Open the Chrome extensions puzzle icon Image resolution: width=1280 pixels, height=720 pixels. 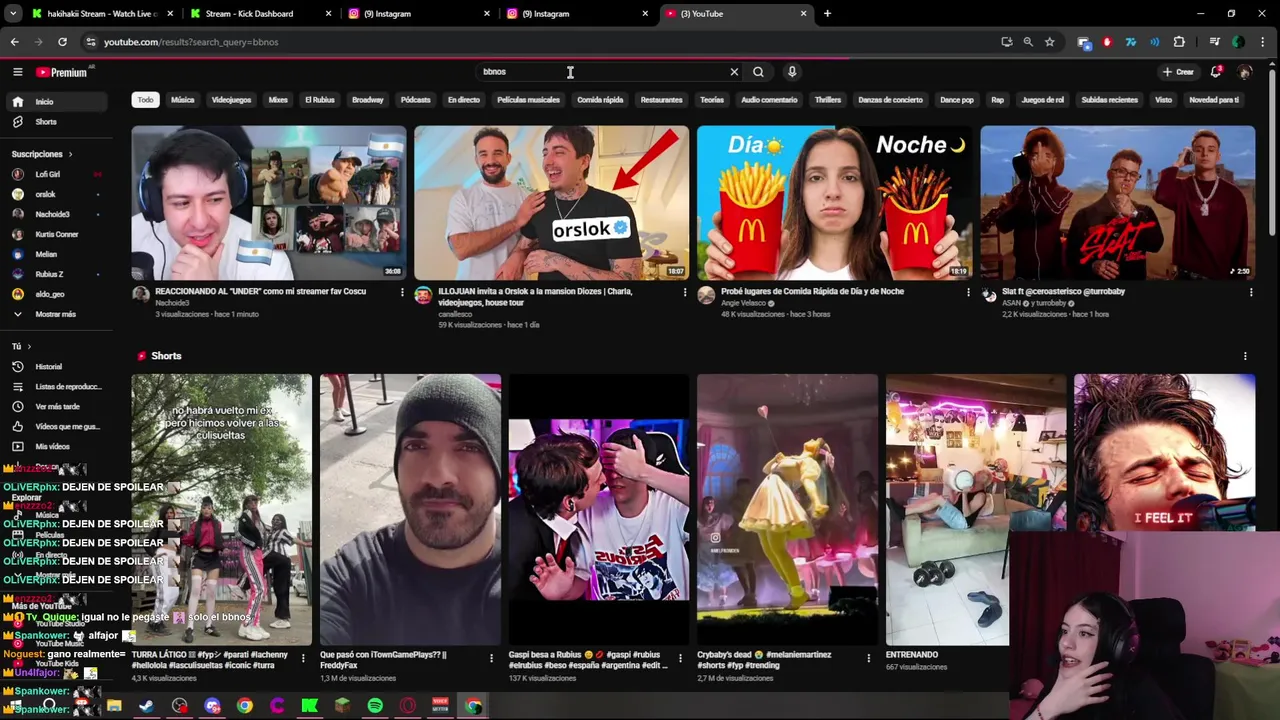tap(1179, 42)
